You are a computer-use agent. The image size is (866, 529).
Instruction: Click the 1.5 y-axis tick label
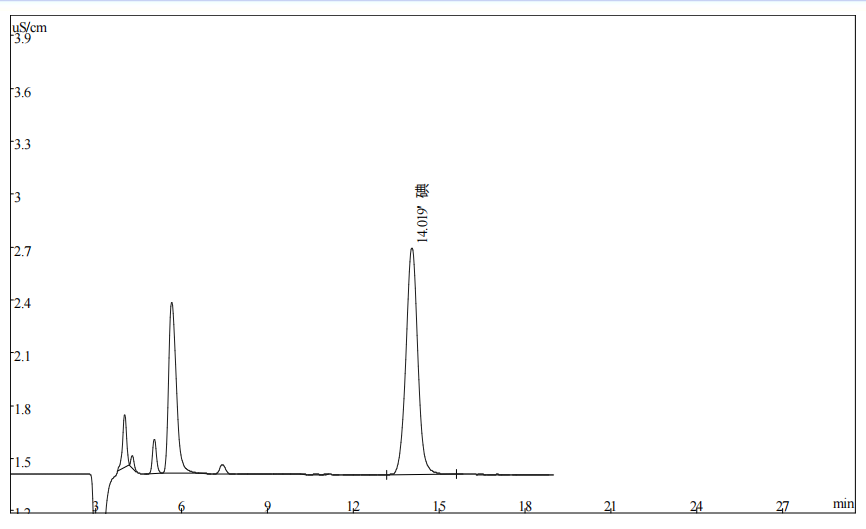coord(22,462)
